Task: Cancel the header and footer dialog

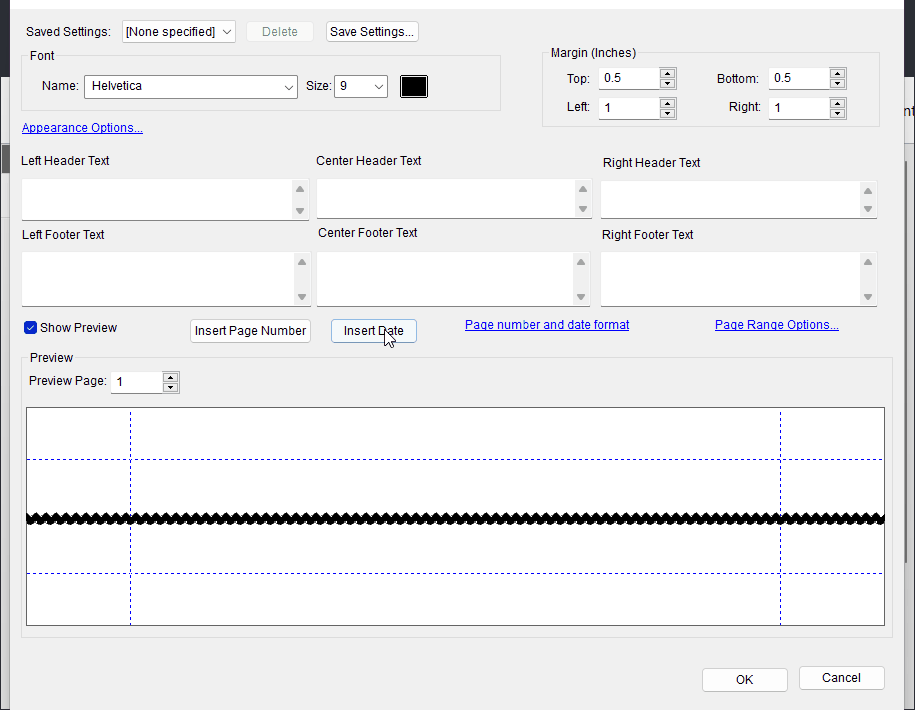Action: tap(841, 678)
